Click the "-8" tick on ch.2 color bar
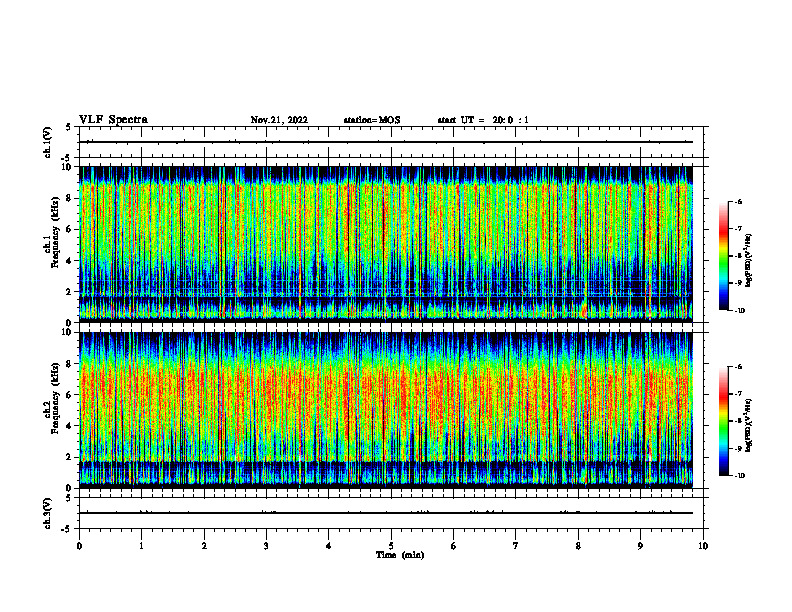Viewport: 792px width, 612px height. click(739, 421)
